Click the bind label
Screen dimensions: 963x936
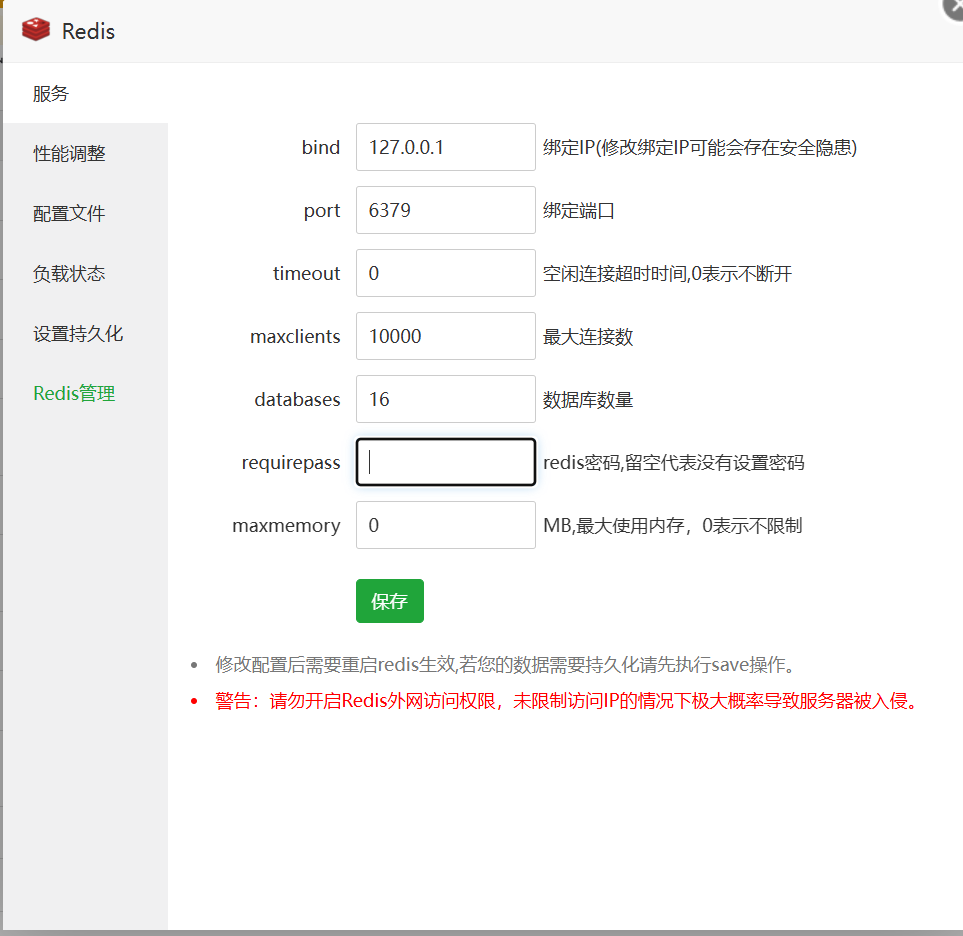point(321,147)
